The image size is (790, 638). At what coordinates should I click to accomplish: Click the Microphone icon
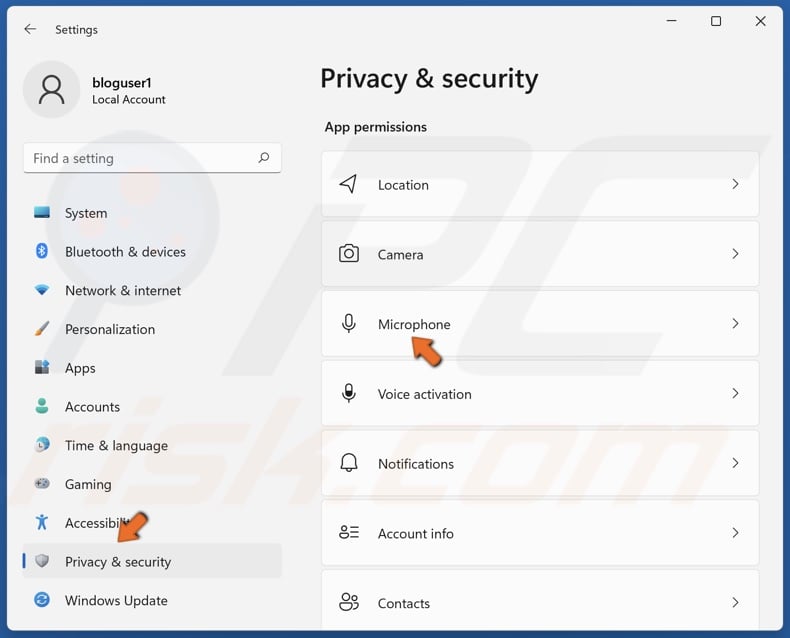(x=349, y=323)
